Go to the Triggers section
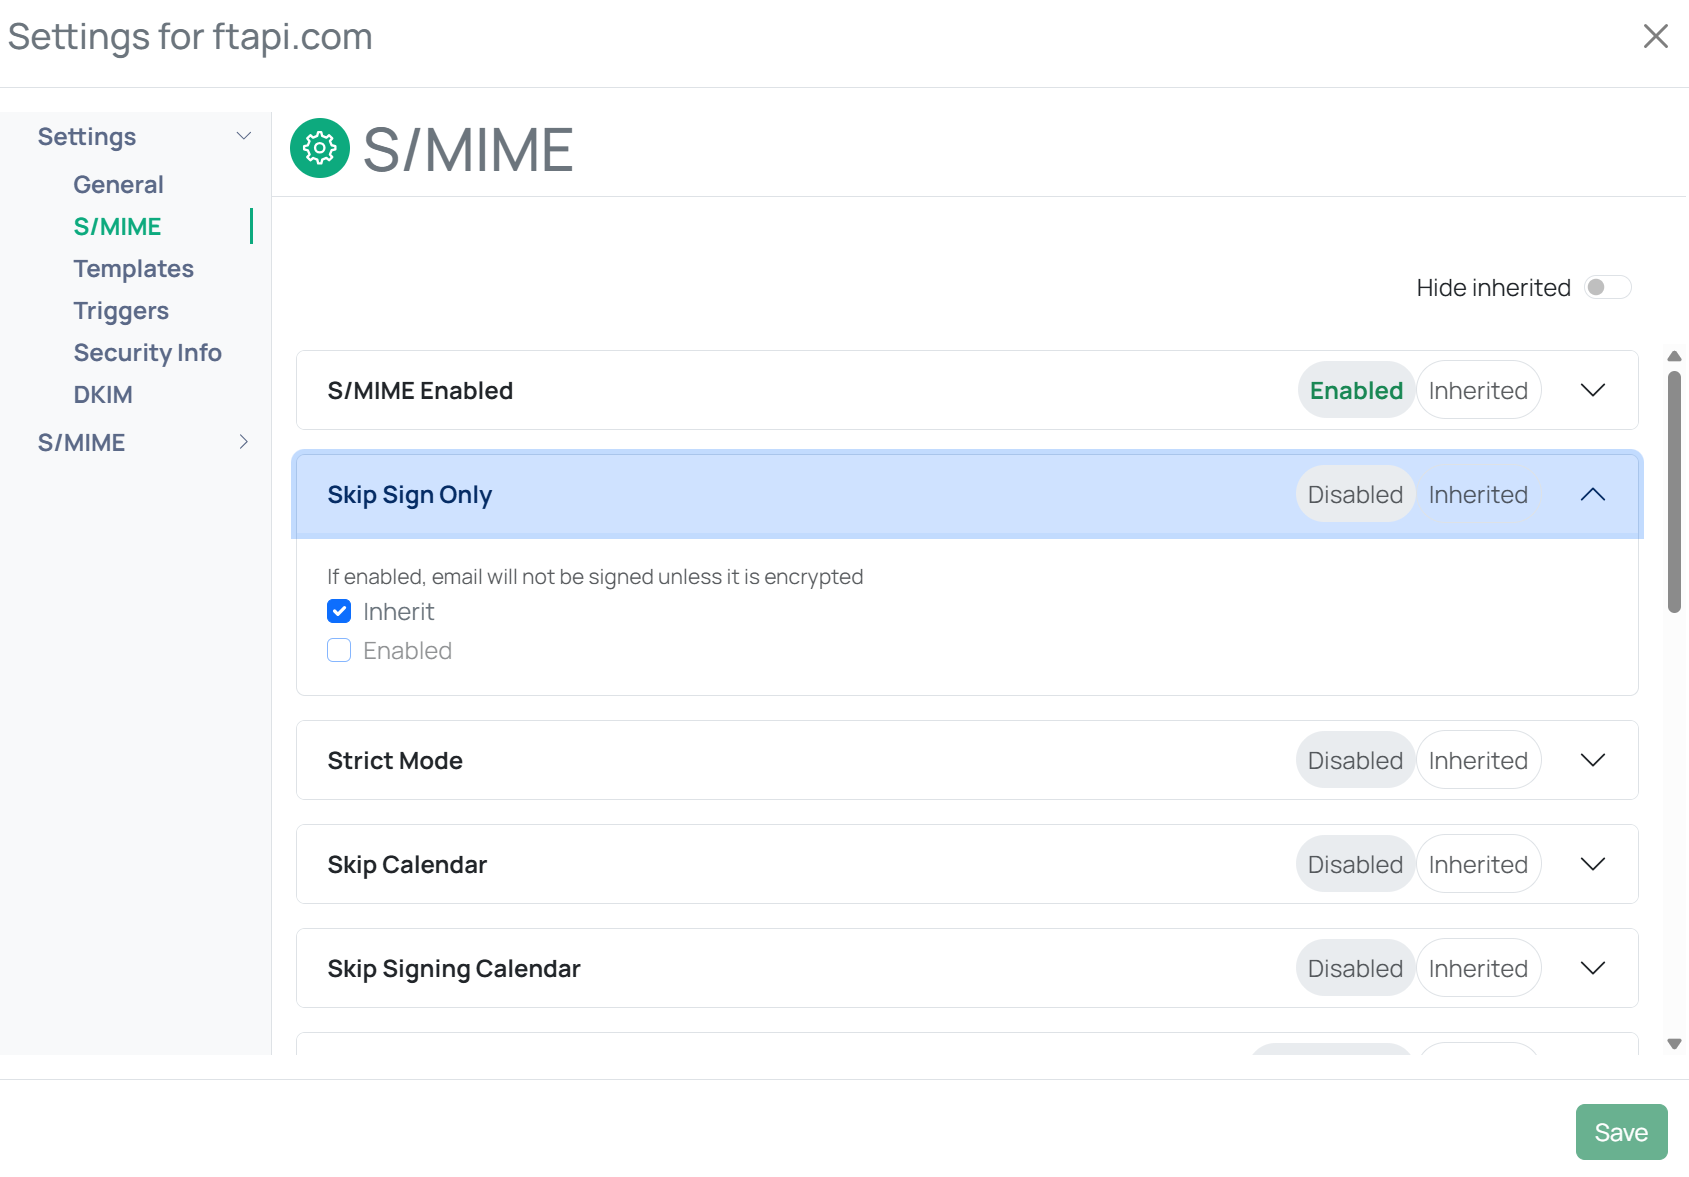This screenshot has width=1689, height=1177. point(121,311)
